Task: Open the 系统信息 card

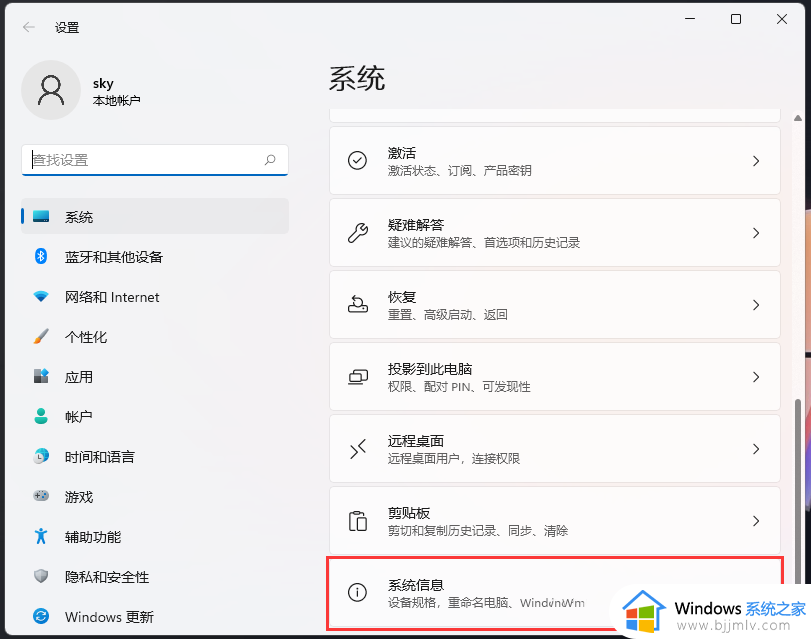Action: 554,593
